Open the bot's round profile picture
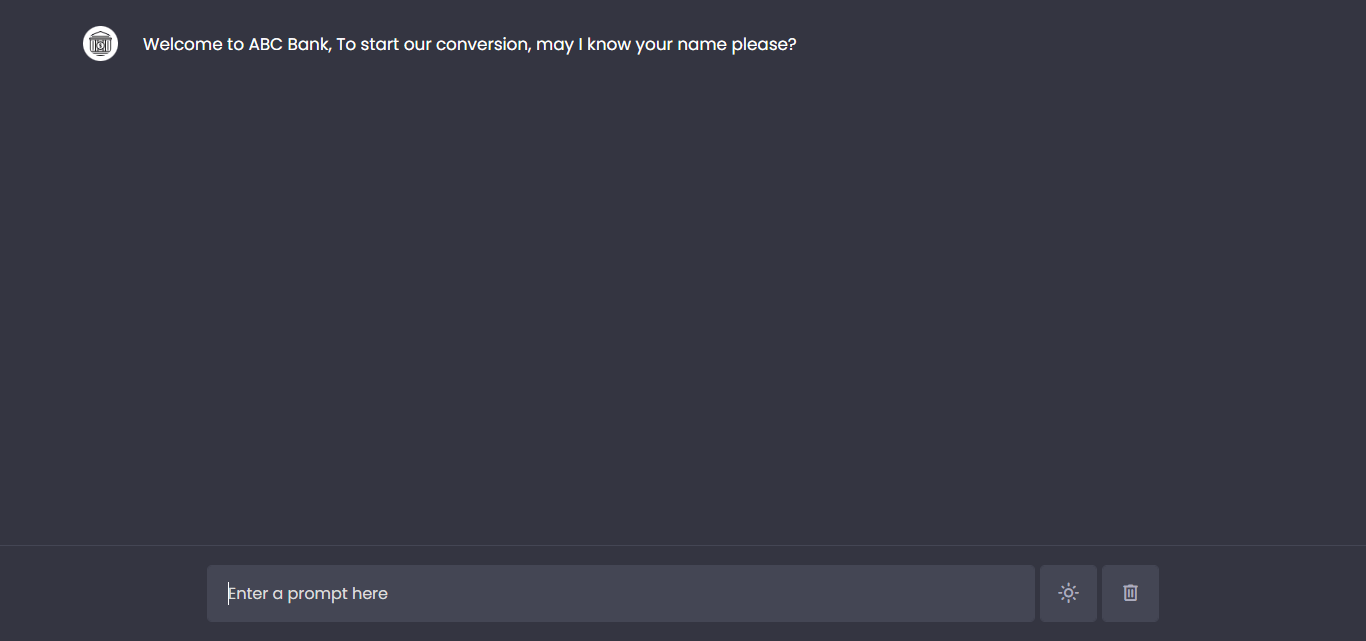This screenshot has width=1366, height=641. tap(100, 44)
